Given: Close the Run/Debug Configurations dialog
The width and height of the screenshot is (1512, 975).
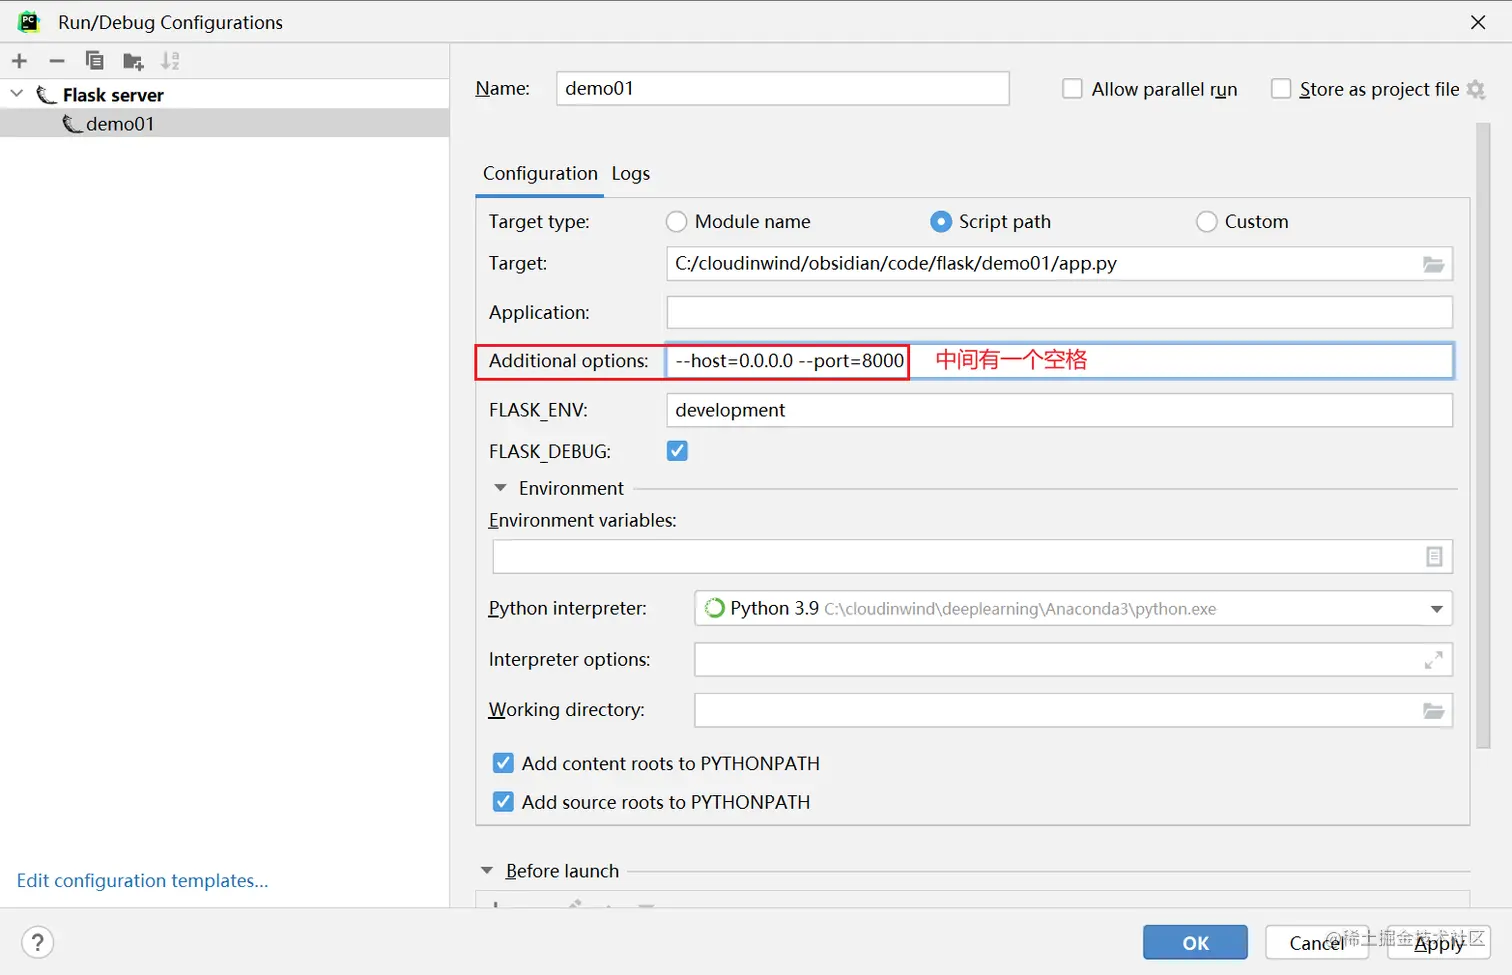Looking at the screenshot, I should 1478,22.
